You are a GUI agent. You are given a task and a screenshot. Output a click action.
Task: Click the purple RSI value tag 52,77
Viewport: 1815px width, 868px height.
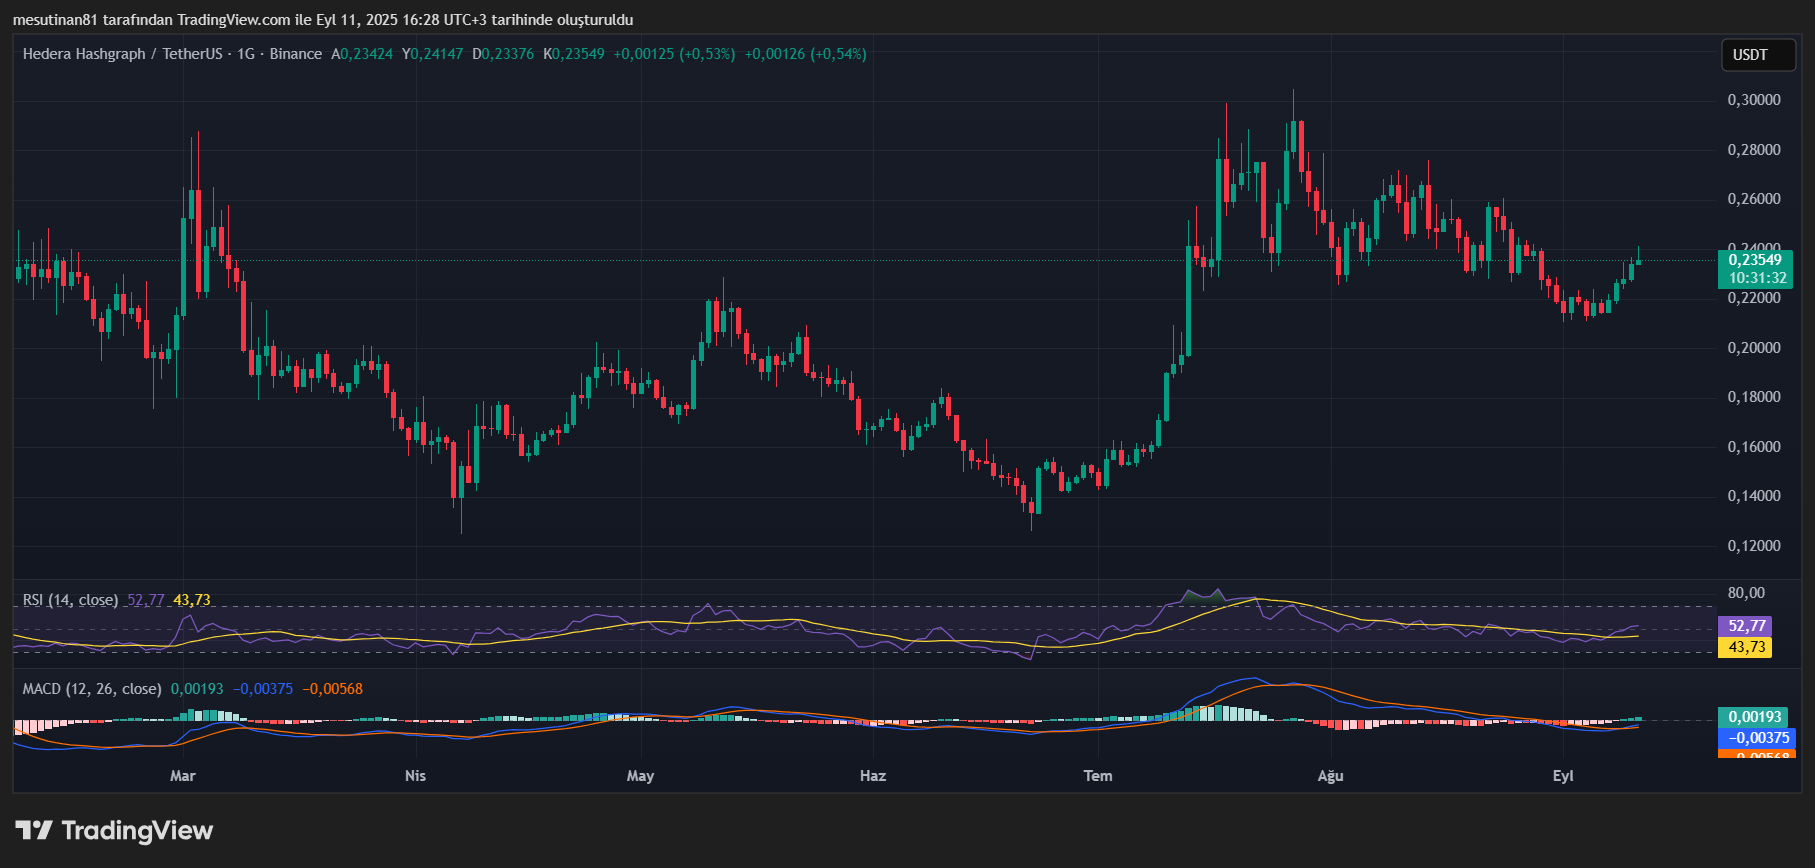tap(1746, 626)
